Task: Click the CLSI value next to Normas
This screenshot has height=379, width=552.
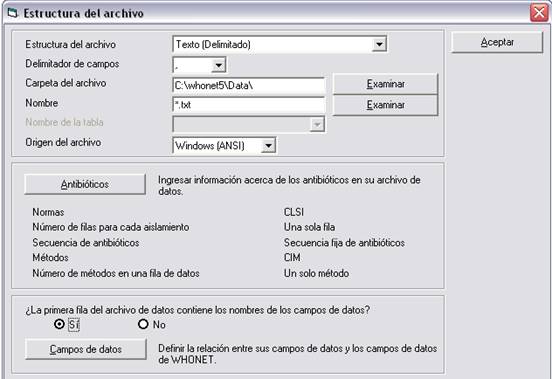Action: (x=294, y=212)
